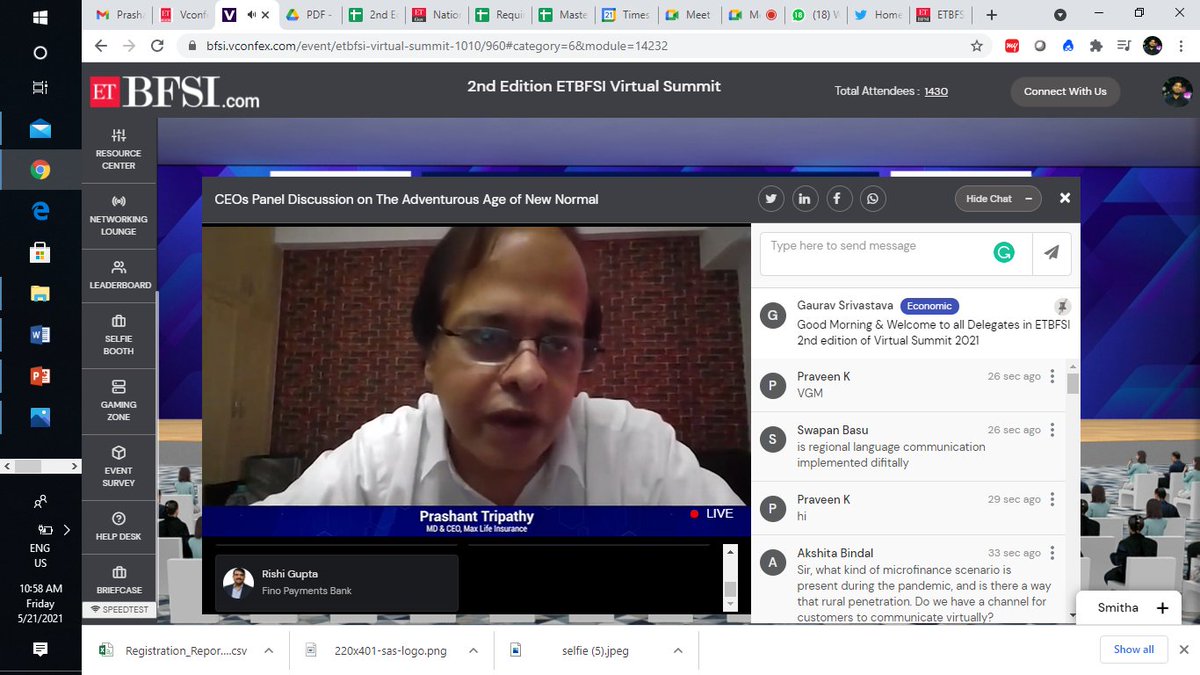Close the downloads bar
The width and height of the screenshot is (1200, 675).
coord(1185,650)
